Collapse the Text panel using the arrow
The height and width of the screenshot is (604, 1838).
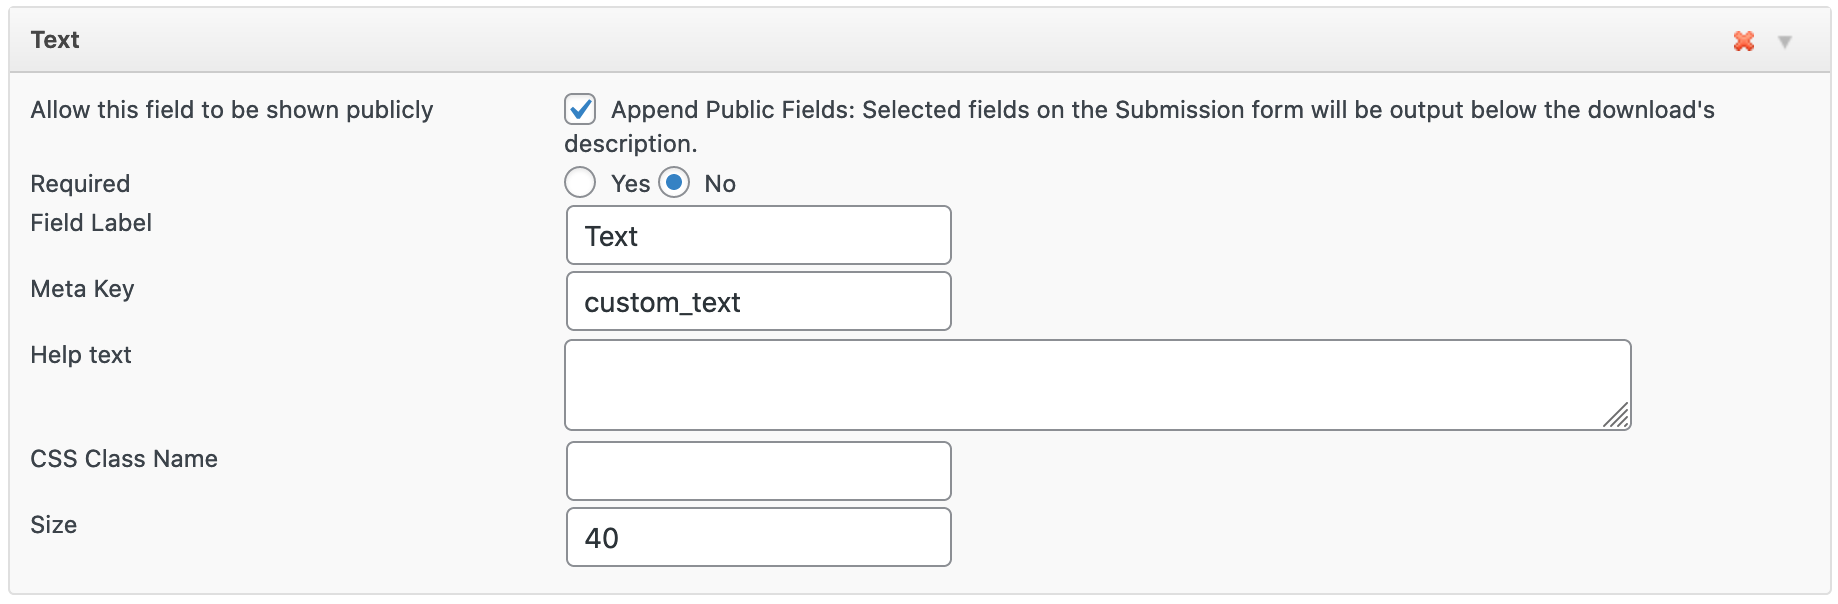[x=1785, y=41]
